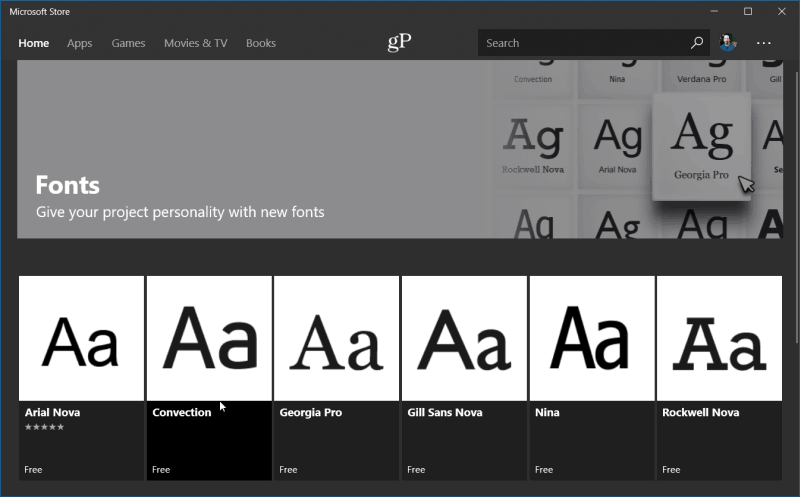The width and height of the screenshot is (800, 497).
Task: Switch to the Apps tab
Action: [80, 43]
